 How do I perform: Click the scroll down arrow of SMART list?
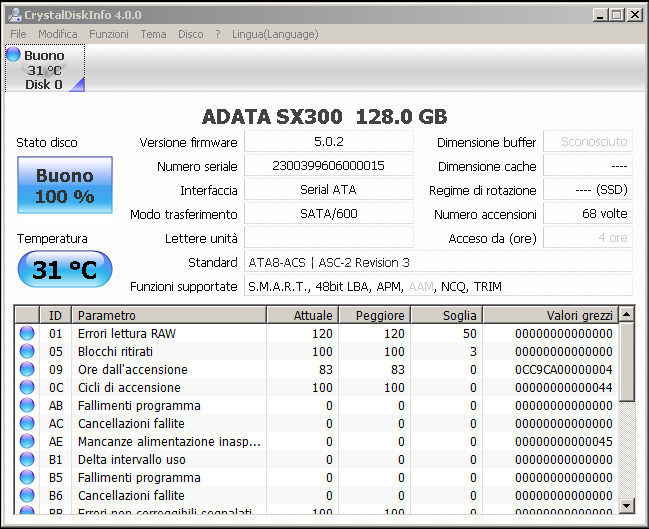pyautogui.click(x=627, y=505)
